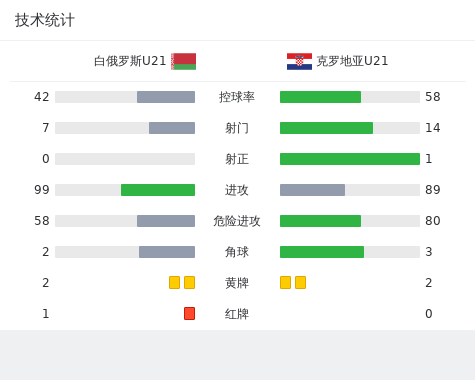This screenshot has width=475, height=380.
Task: Click Belarus's green attacks bar
Action: [x=158, y=190]
